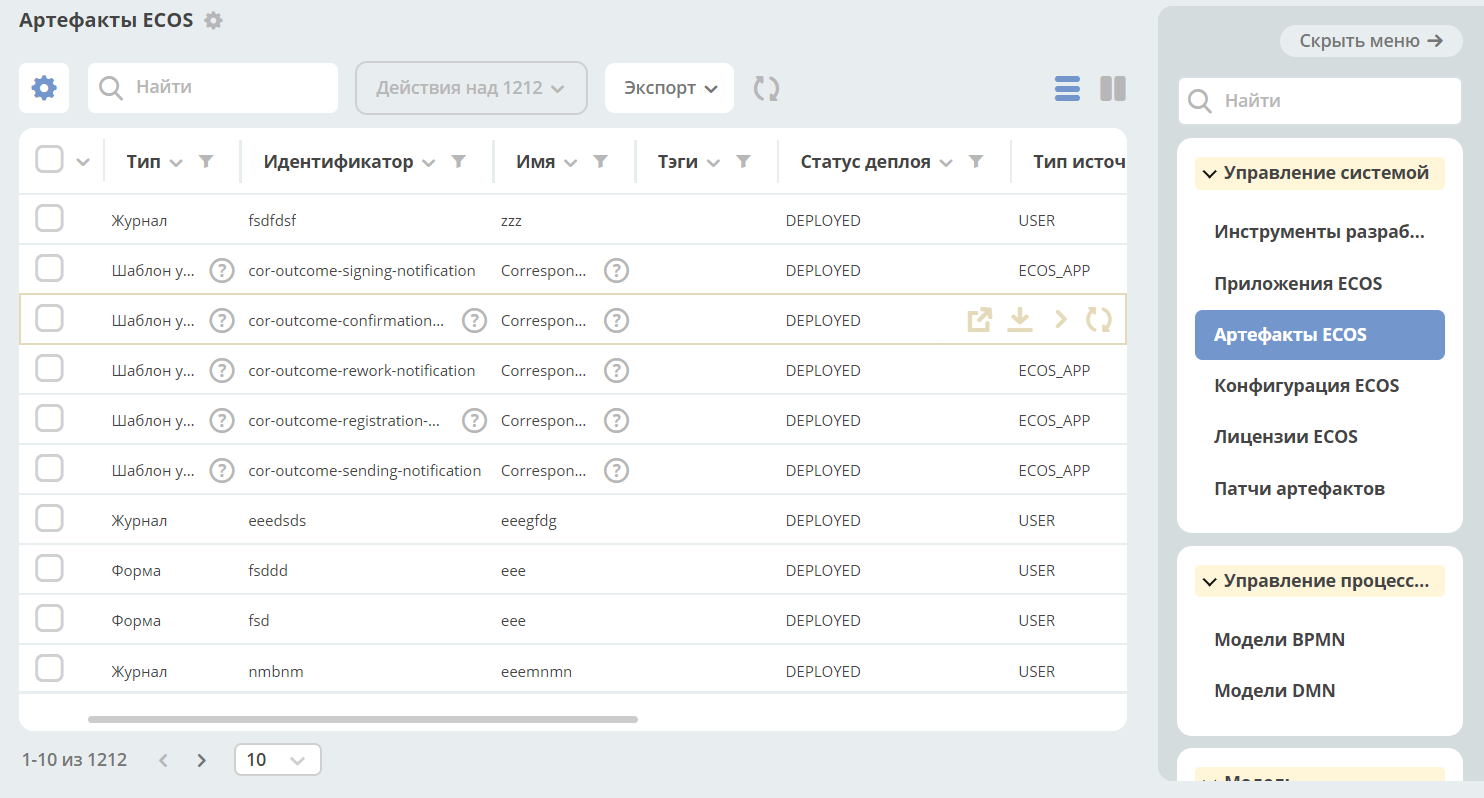Open Артефакты ECOS menu item
This screenshot has height=798, width=1484.
click(x=1320, y=335)
